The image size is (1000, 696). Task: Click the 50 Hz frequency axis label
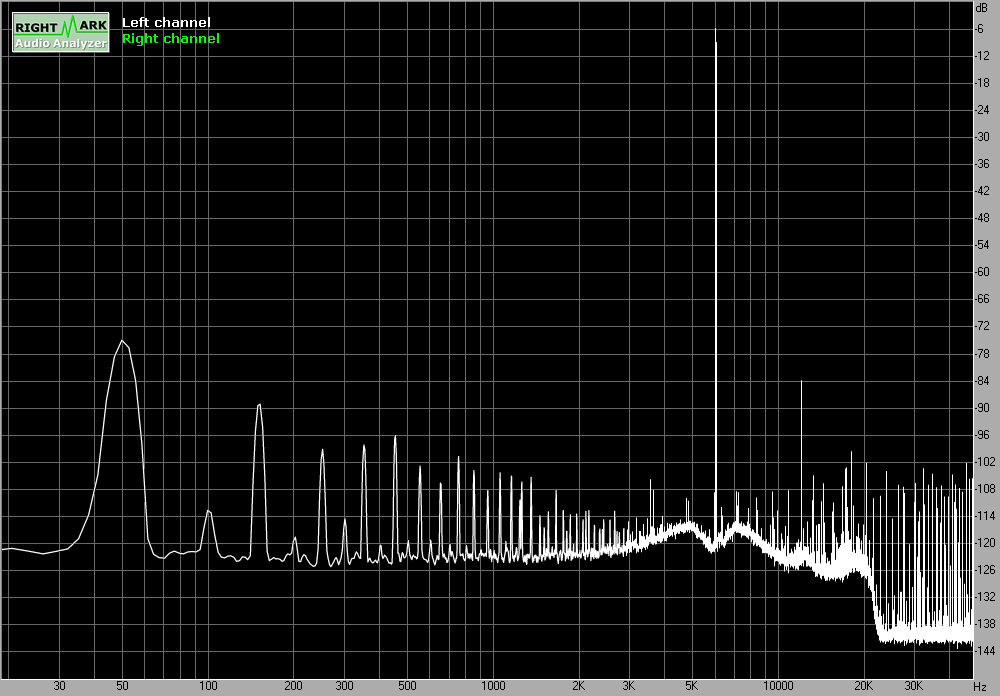click(122, 686)
